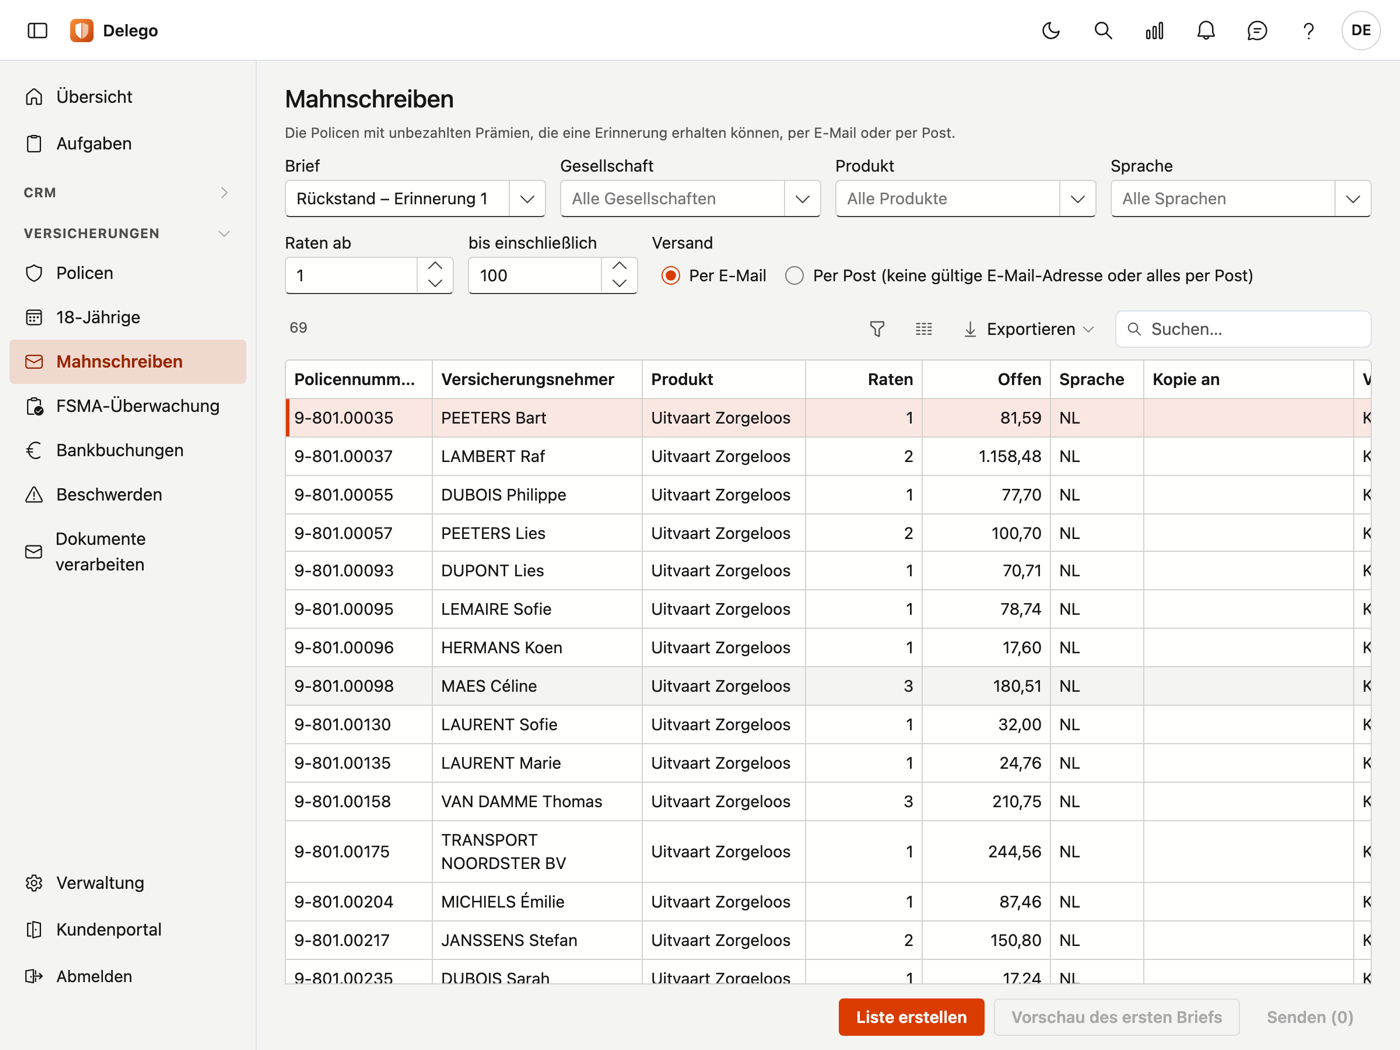Open the column layout grid icon

pos(924,329)
